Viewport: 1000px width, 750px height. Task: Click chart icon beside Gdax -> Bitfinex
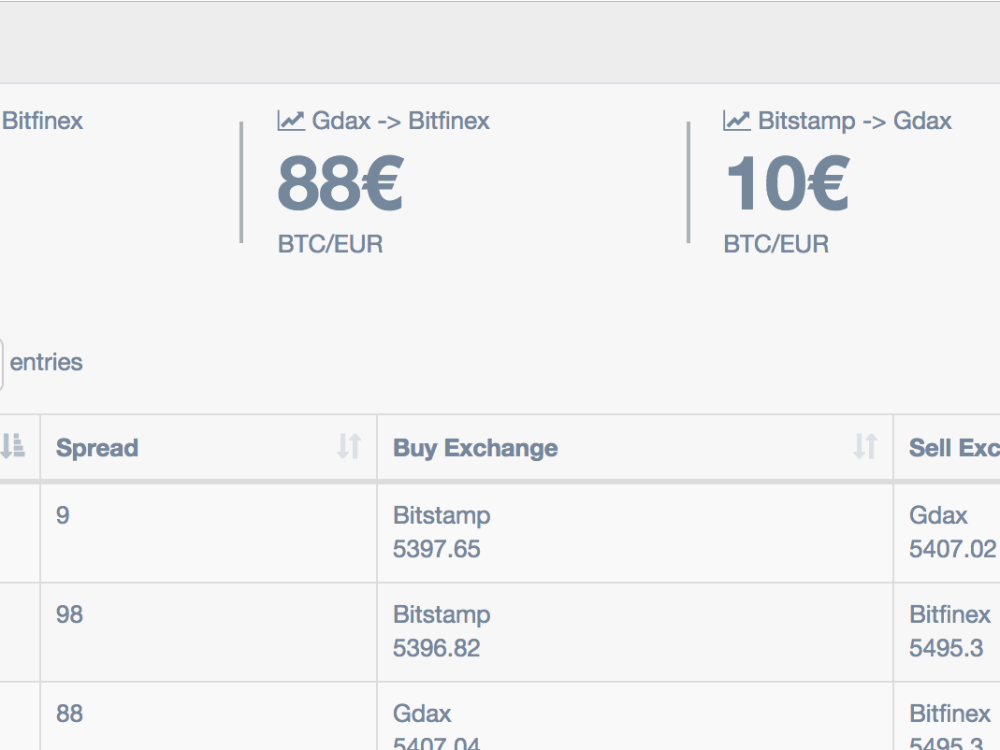291,121
